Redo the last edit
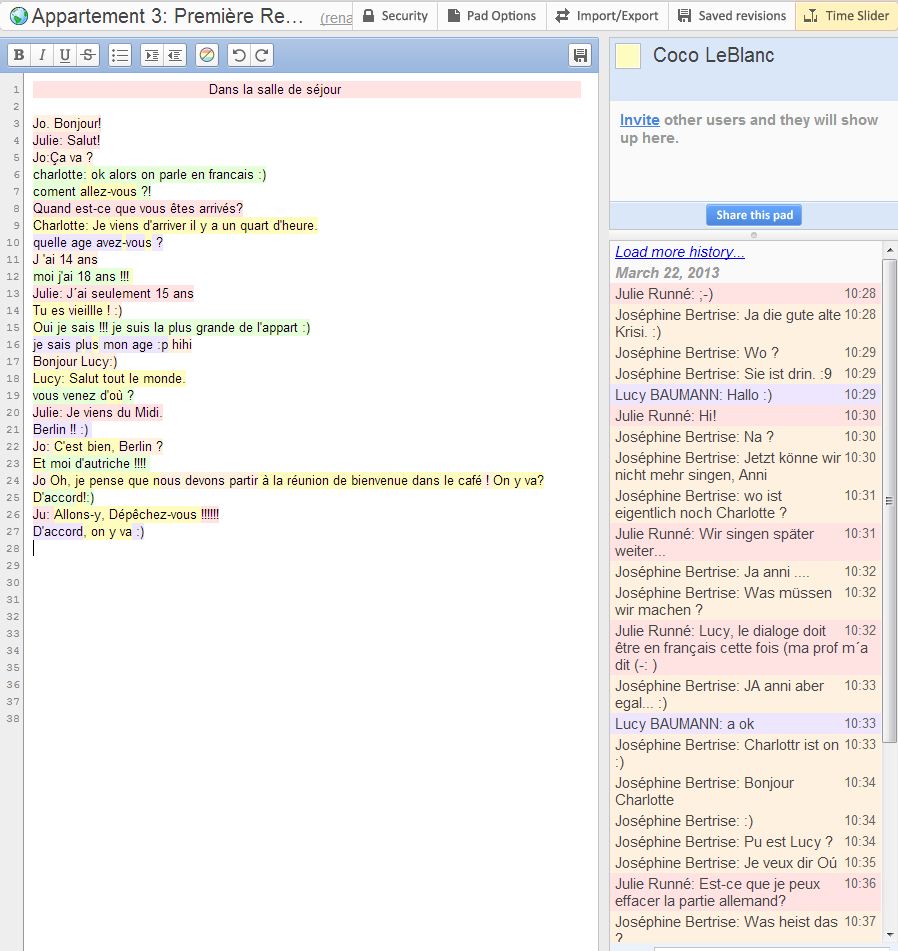The image size is (898, 951). coord(262,56)
